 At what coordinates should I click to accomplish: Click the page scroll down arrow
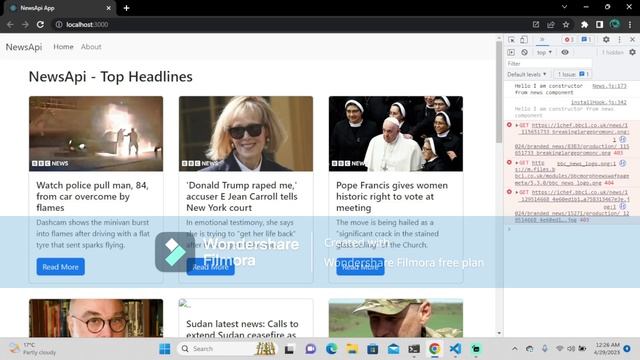click(x=499, y=333)
